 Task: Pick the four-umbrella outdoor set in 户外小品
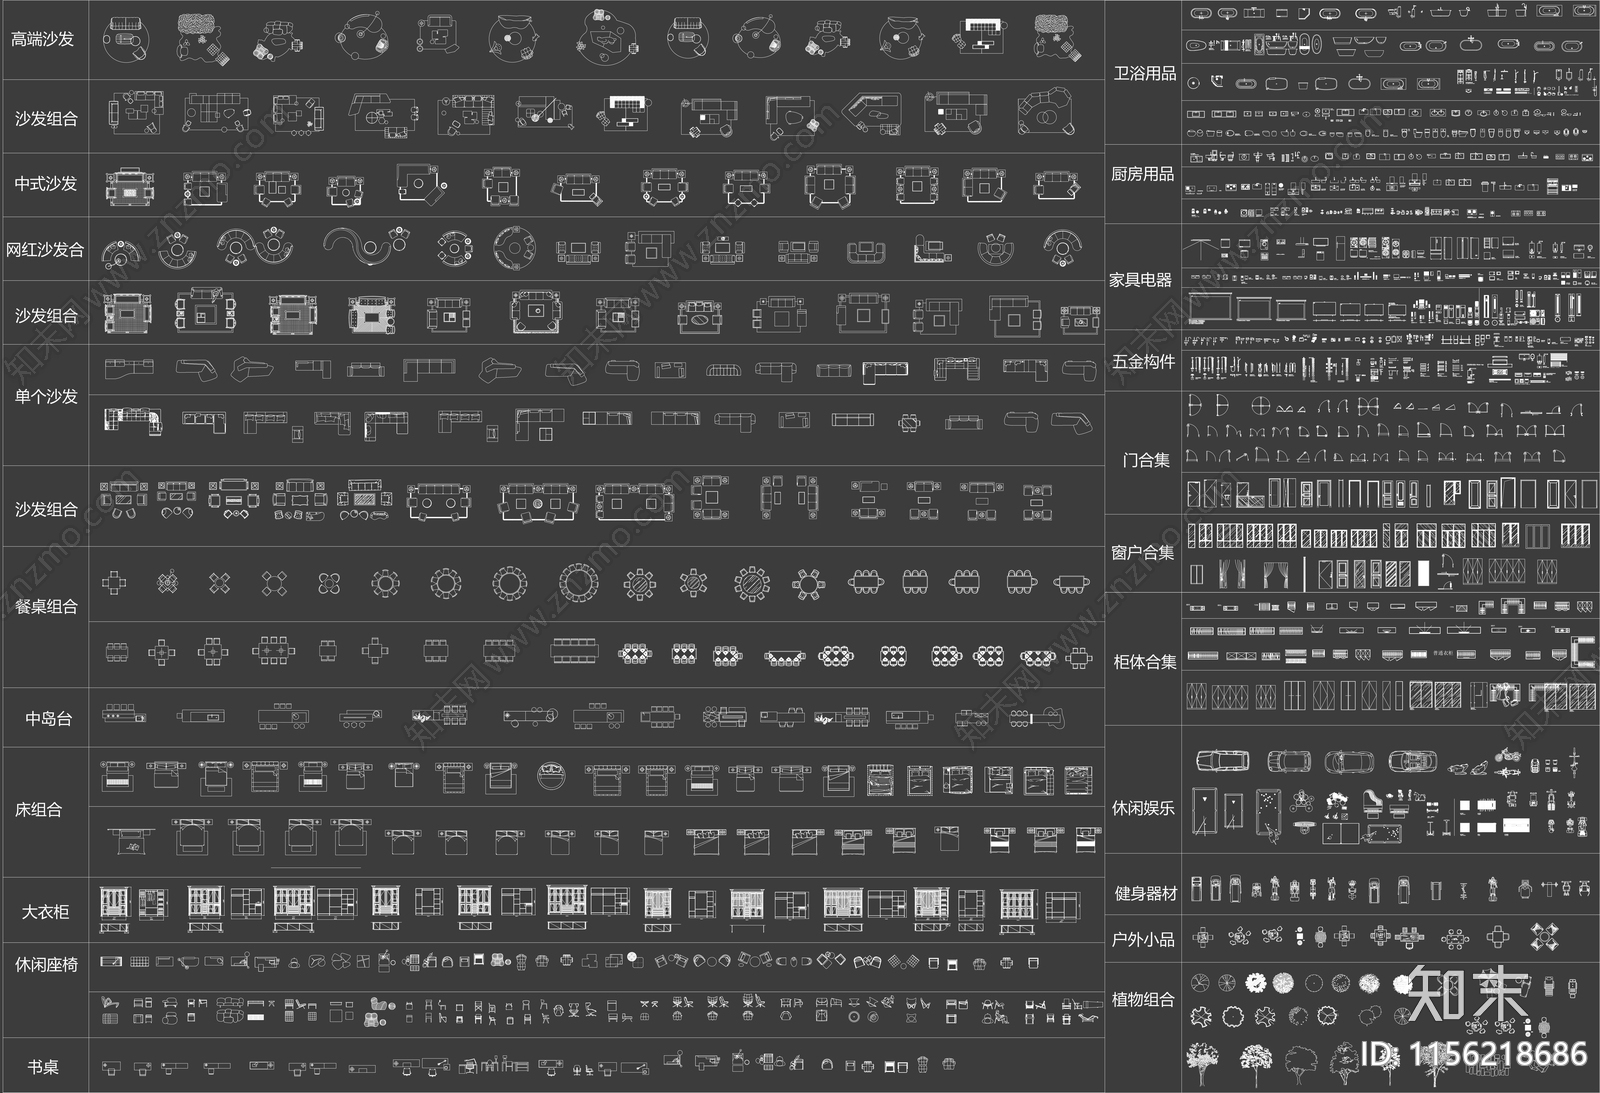click(1545, 937)
